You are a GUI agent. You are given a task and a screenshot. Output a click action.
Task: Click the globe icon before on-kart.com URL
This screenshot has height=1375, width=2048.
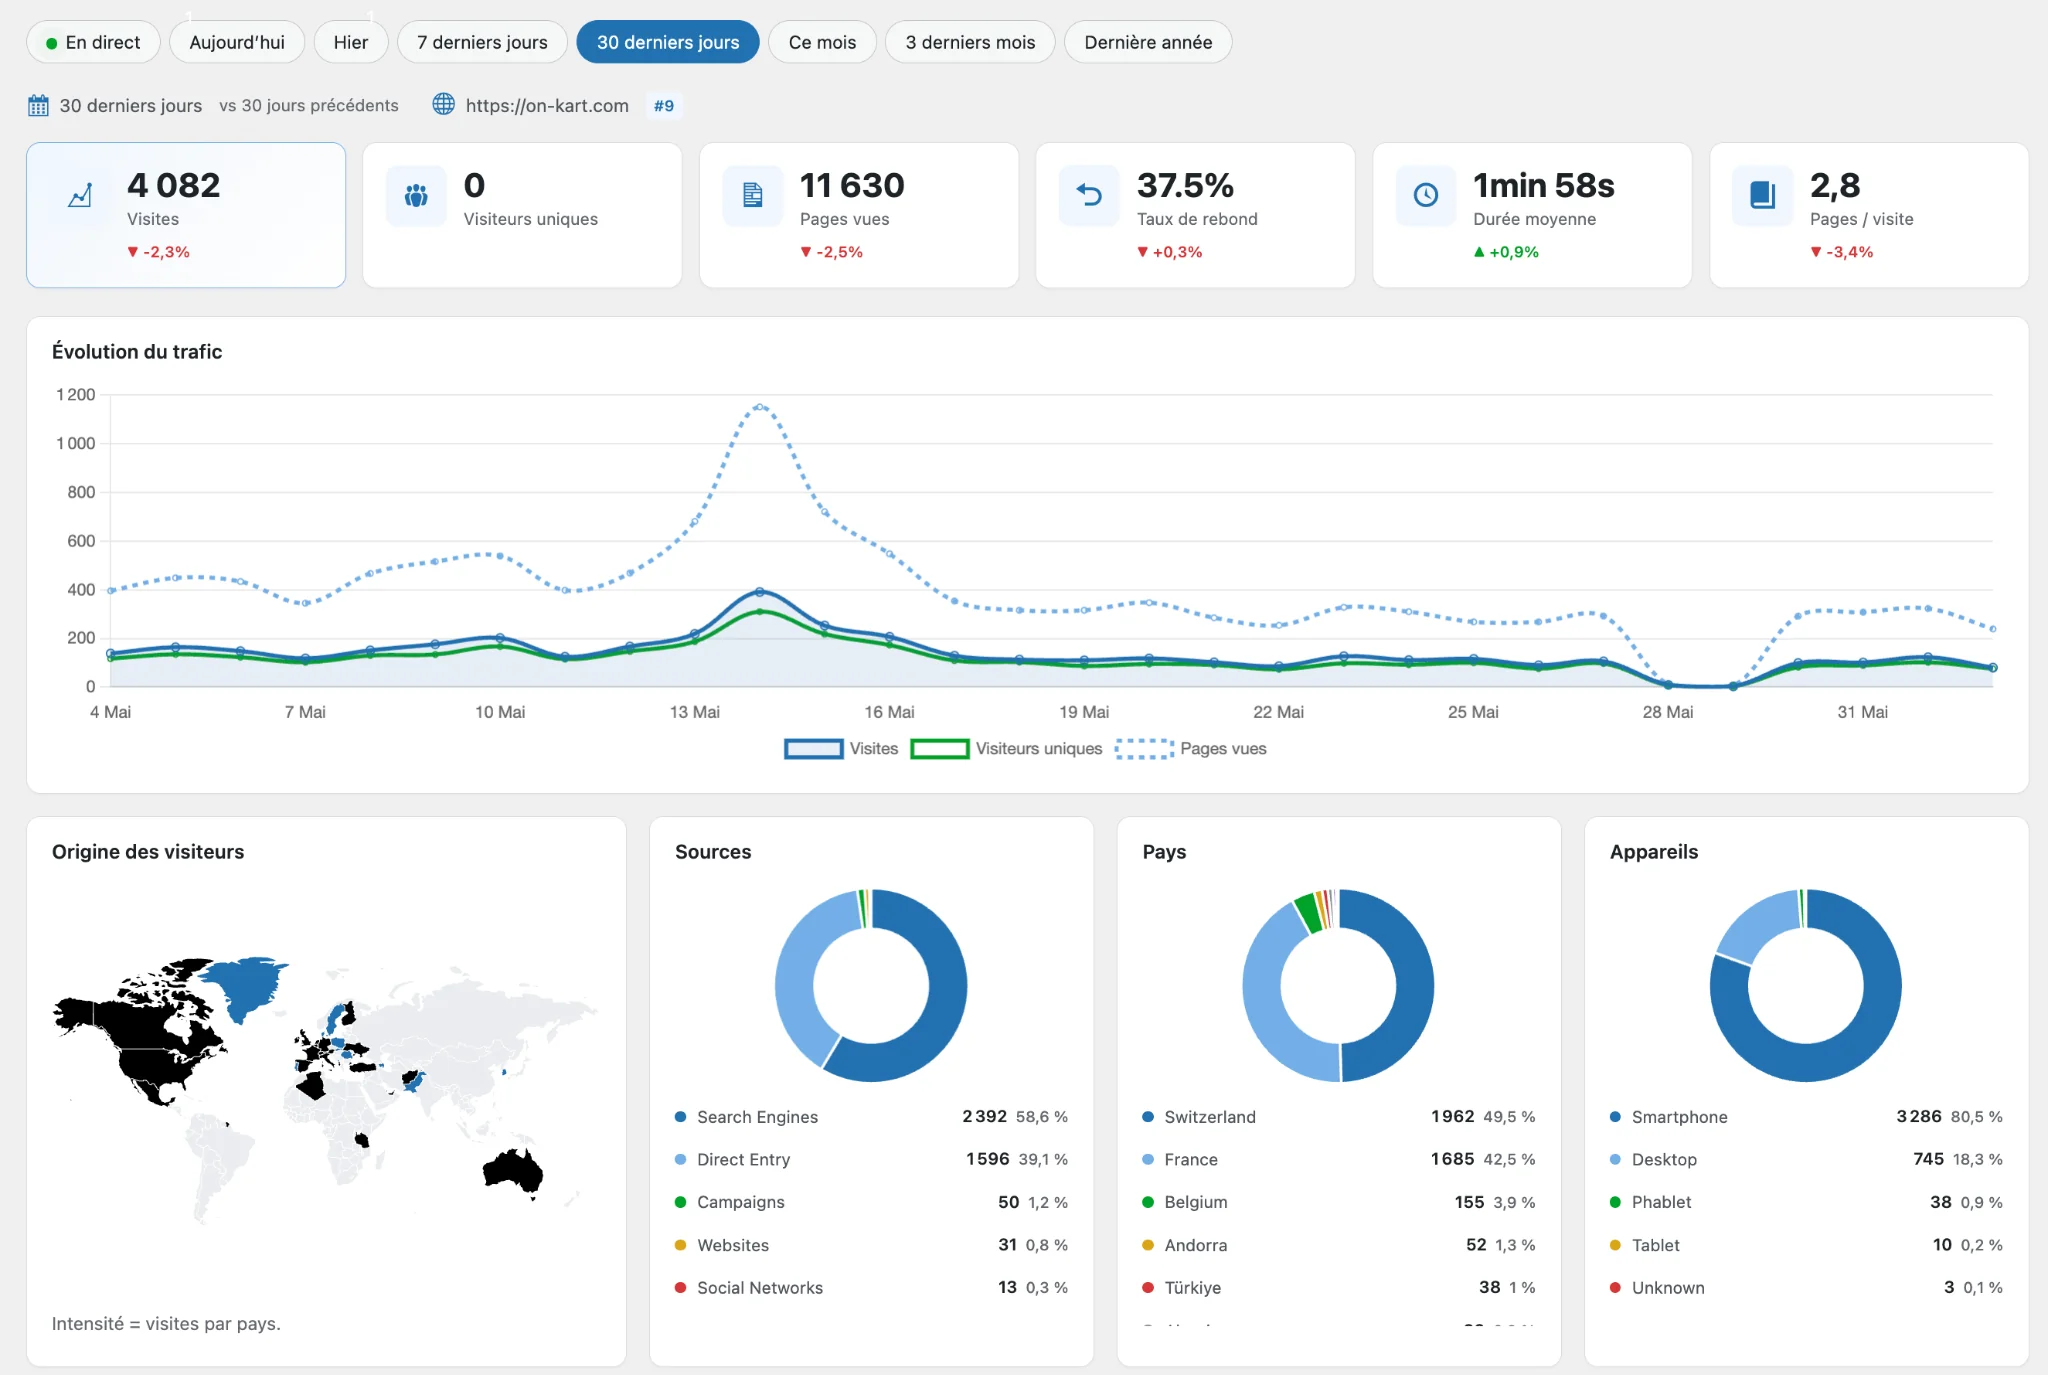click(443, 104)
